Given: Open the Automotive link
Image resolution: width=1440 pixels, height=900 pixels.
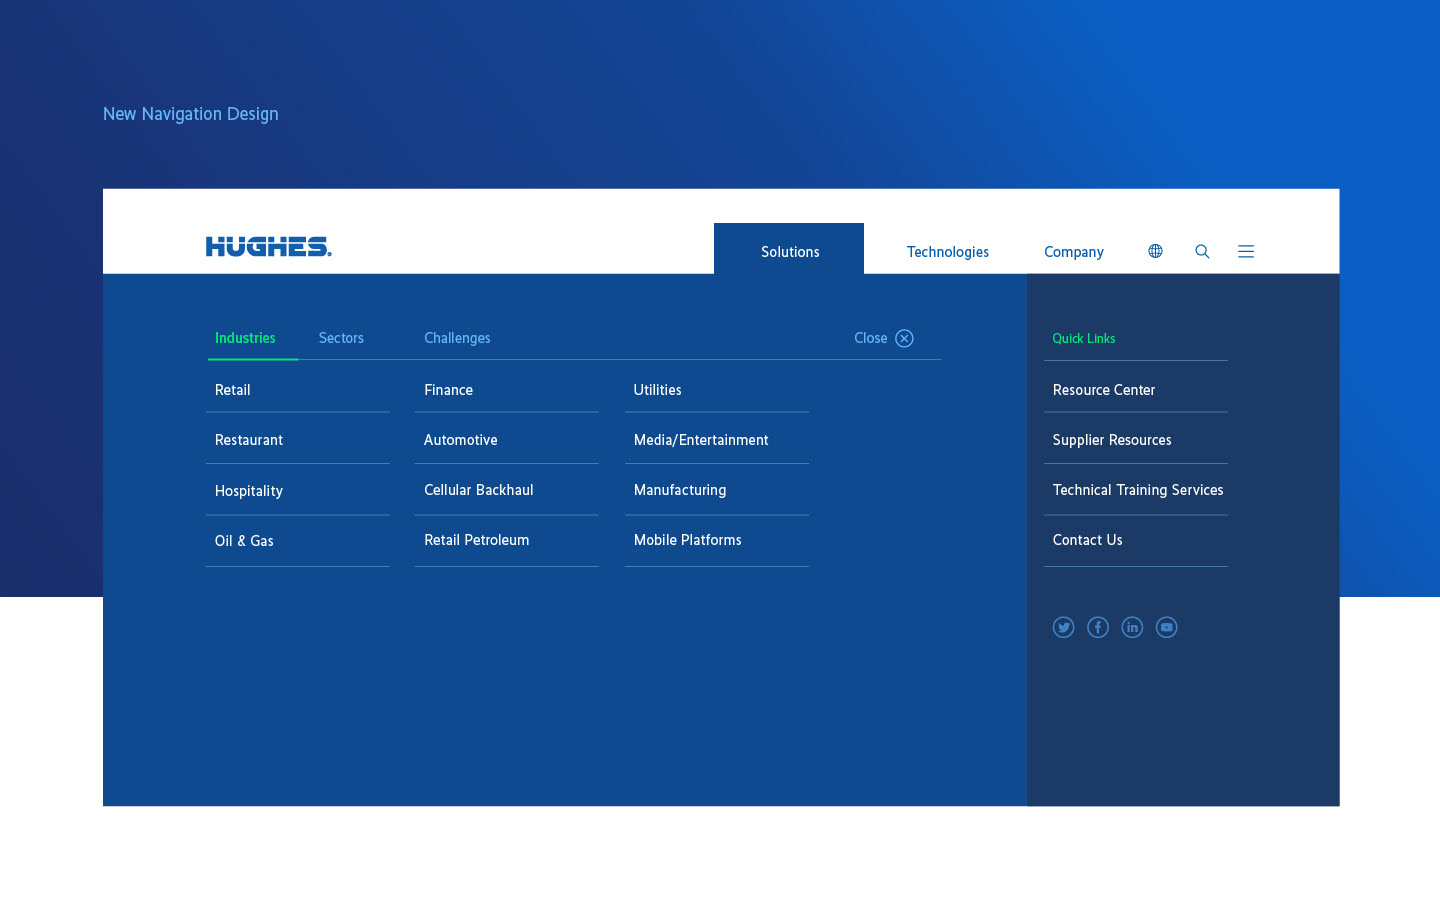Looking at the screenshot, I should (461, 440).
